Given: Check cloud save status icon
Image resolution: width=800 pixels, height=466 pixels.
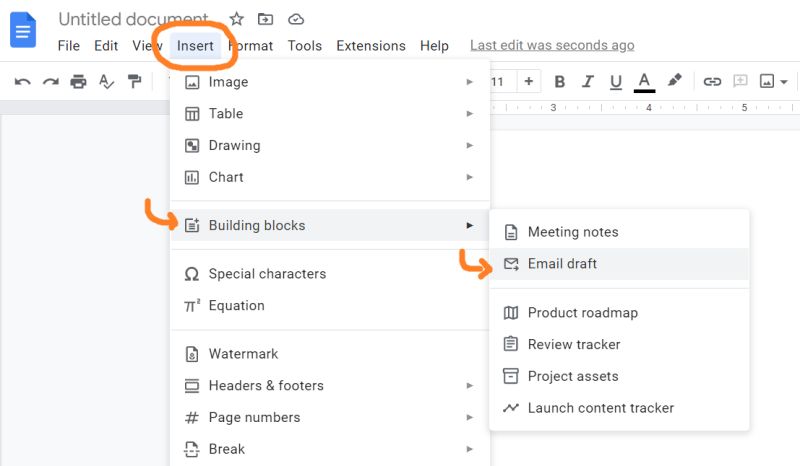Looking at the screenshot, I should pyautogui.click(x=296, y=19).
